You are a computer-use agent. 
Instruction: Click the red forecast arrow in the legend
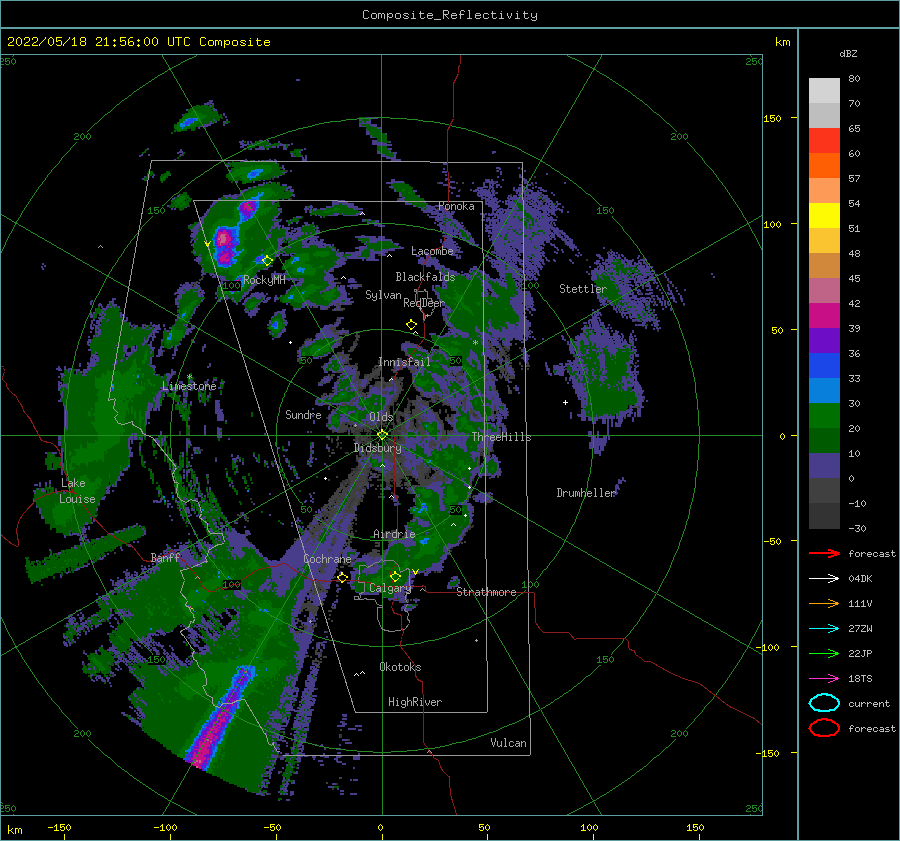pos(824,553)
